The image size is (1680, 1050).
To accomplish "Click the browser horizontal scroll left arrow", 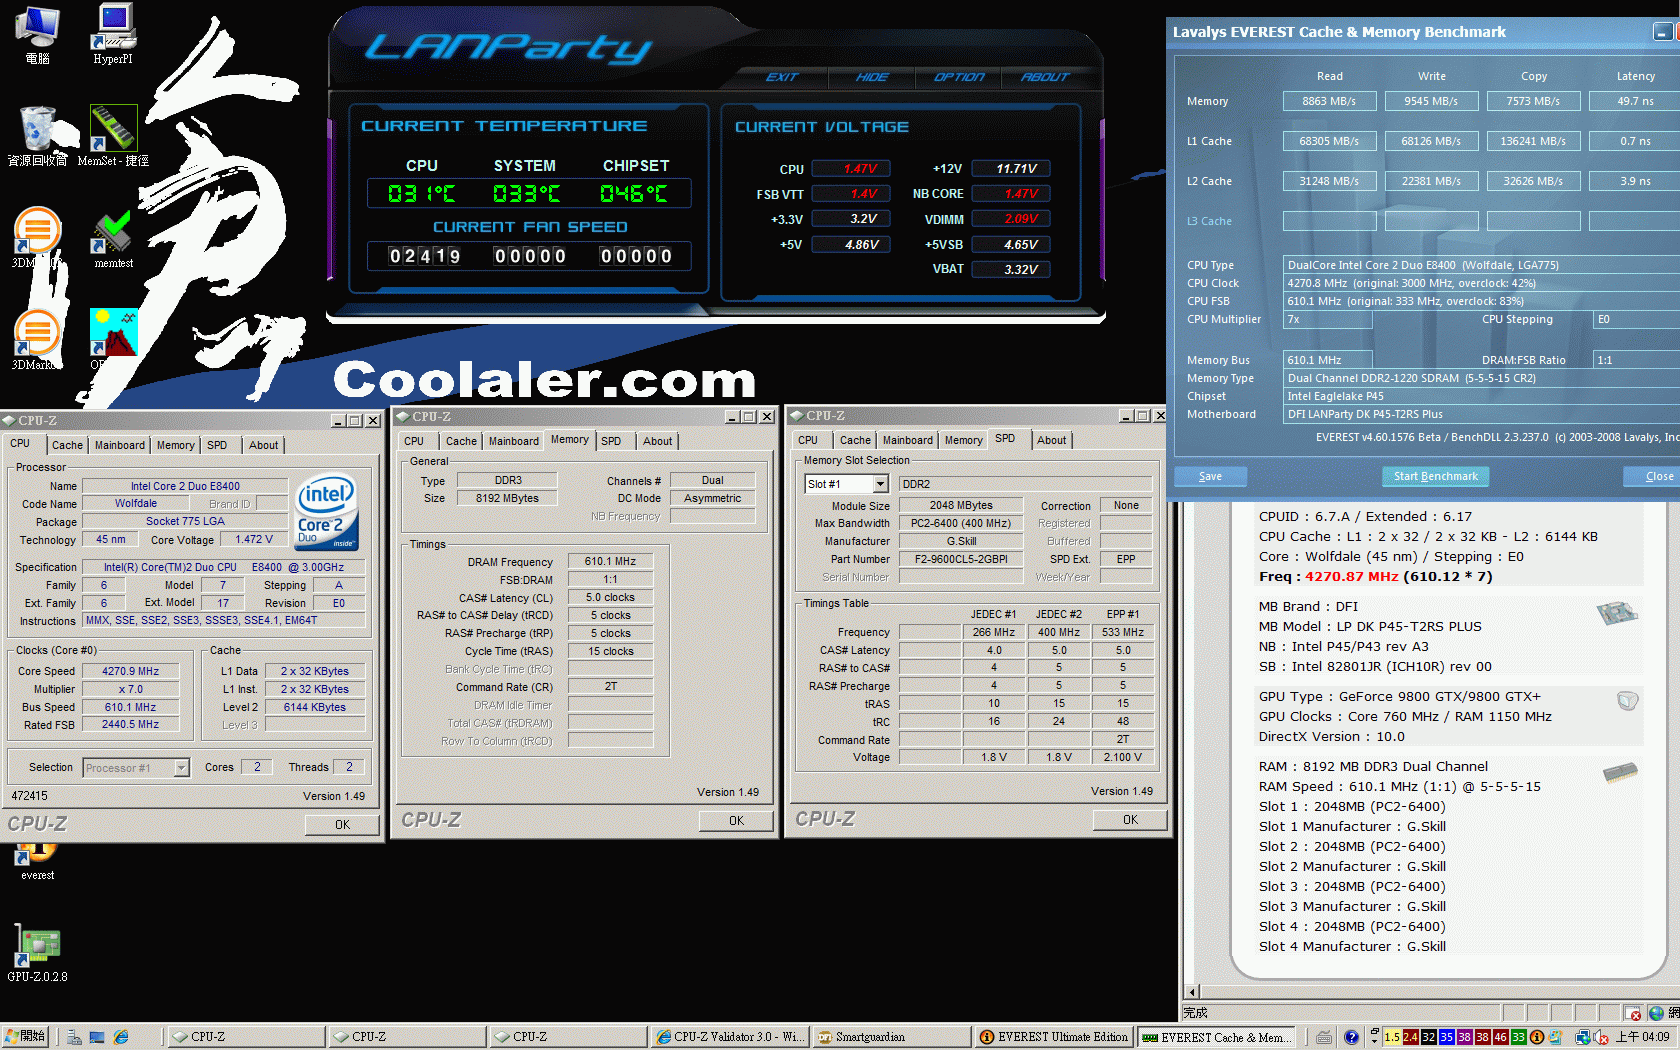I will 1190,991.
